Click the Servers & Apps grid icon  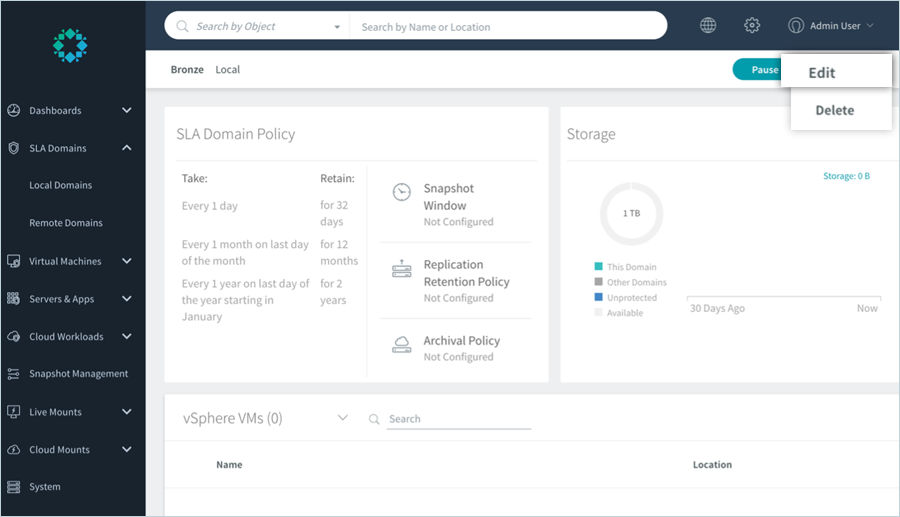[x=14, y=298]
